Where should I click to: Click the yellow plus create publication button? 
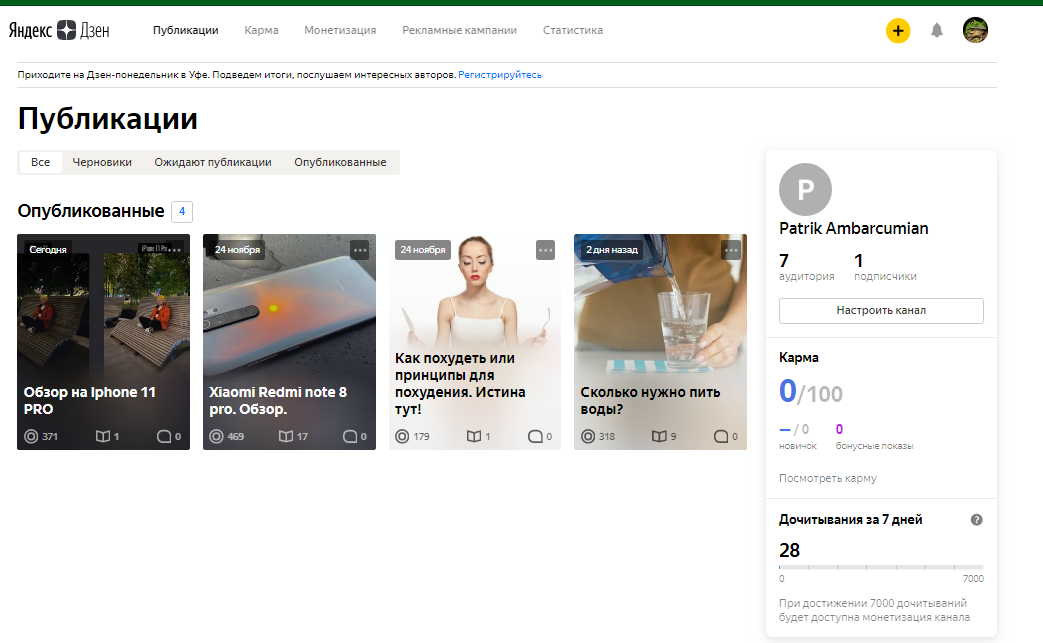point(898,31)
